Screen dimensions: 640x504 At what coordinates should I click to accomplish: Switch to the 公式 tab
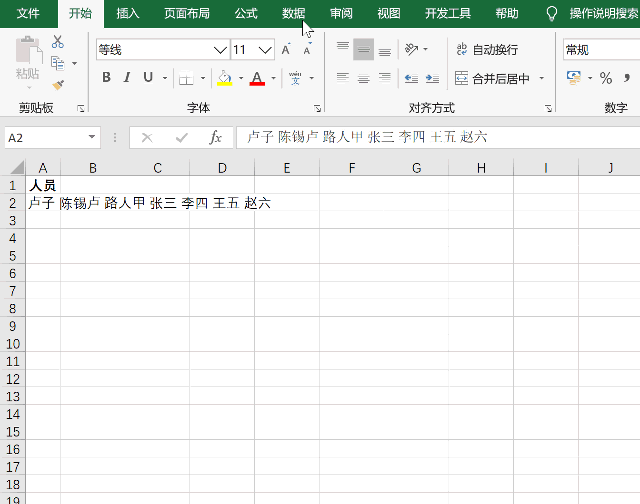click(x=246, y=13)
